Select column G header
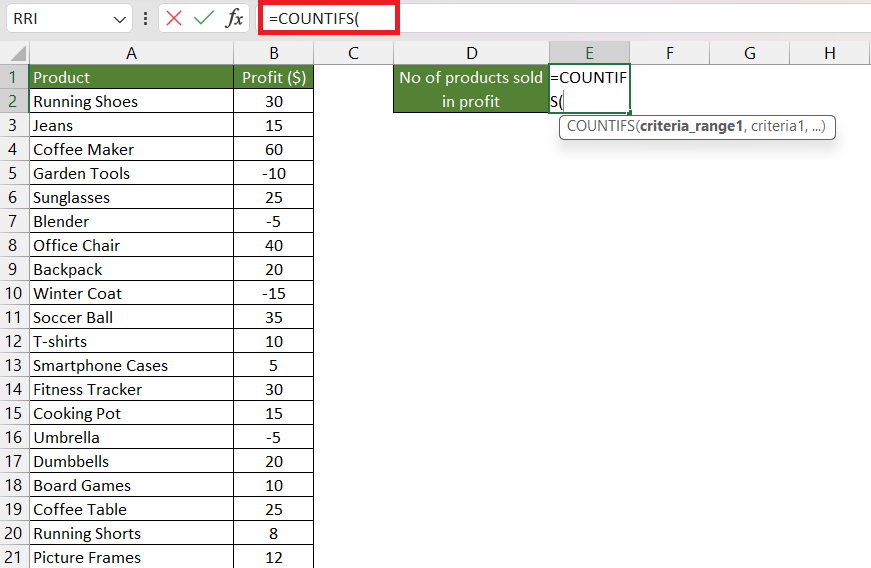 click(749, 53)
